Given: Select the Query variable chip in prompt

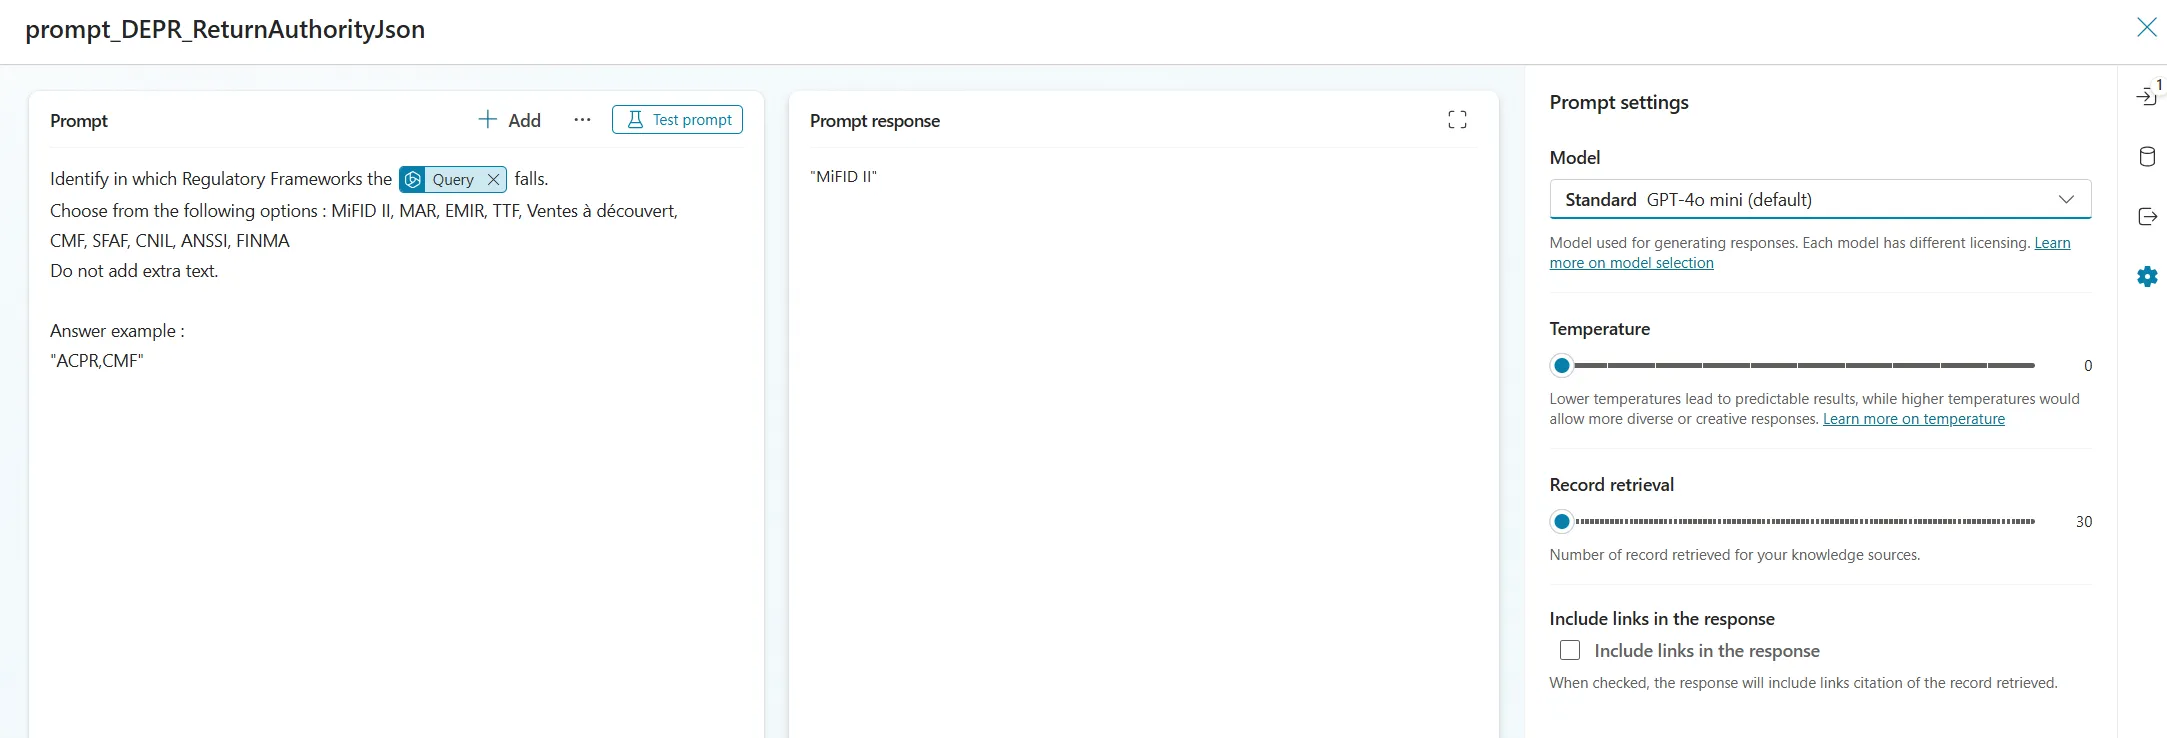Looking at the screenshot, I should tap(452, 180).
